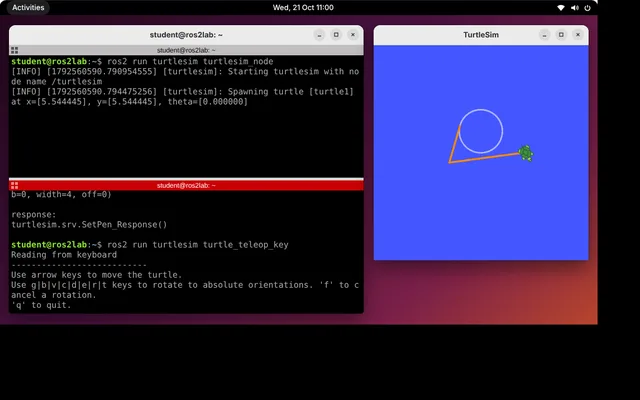Click the 'ros2 run turtlesim turtlesim_node' command
The height and width of the screenshot is (400, 640).
[x=190, y=61]
